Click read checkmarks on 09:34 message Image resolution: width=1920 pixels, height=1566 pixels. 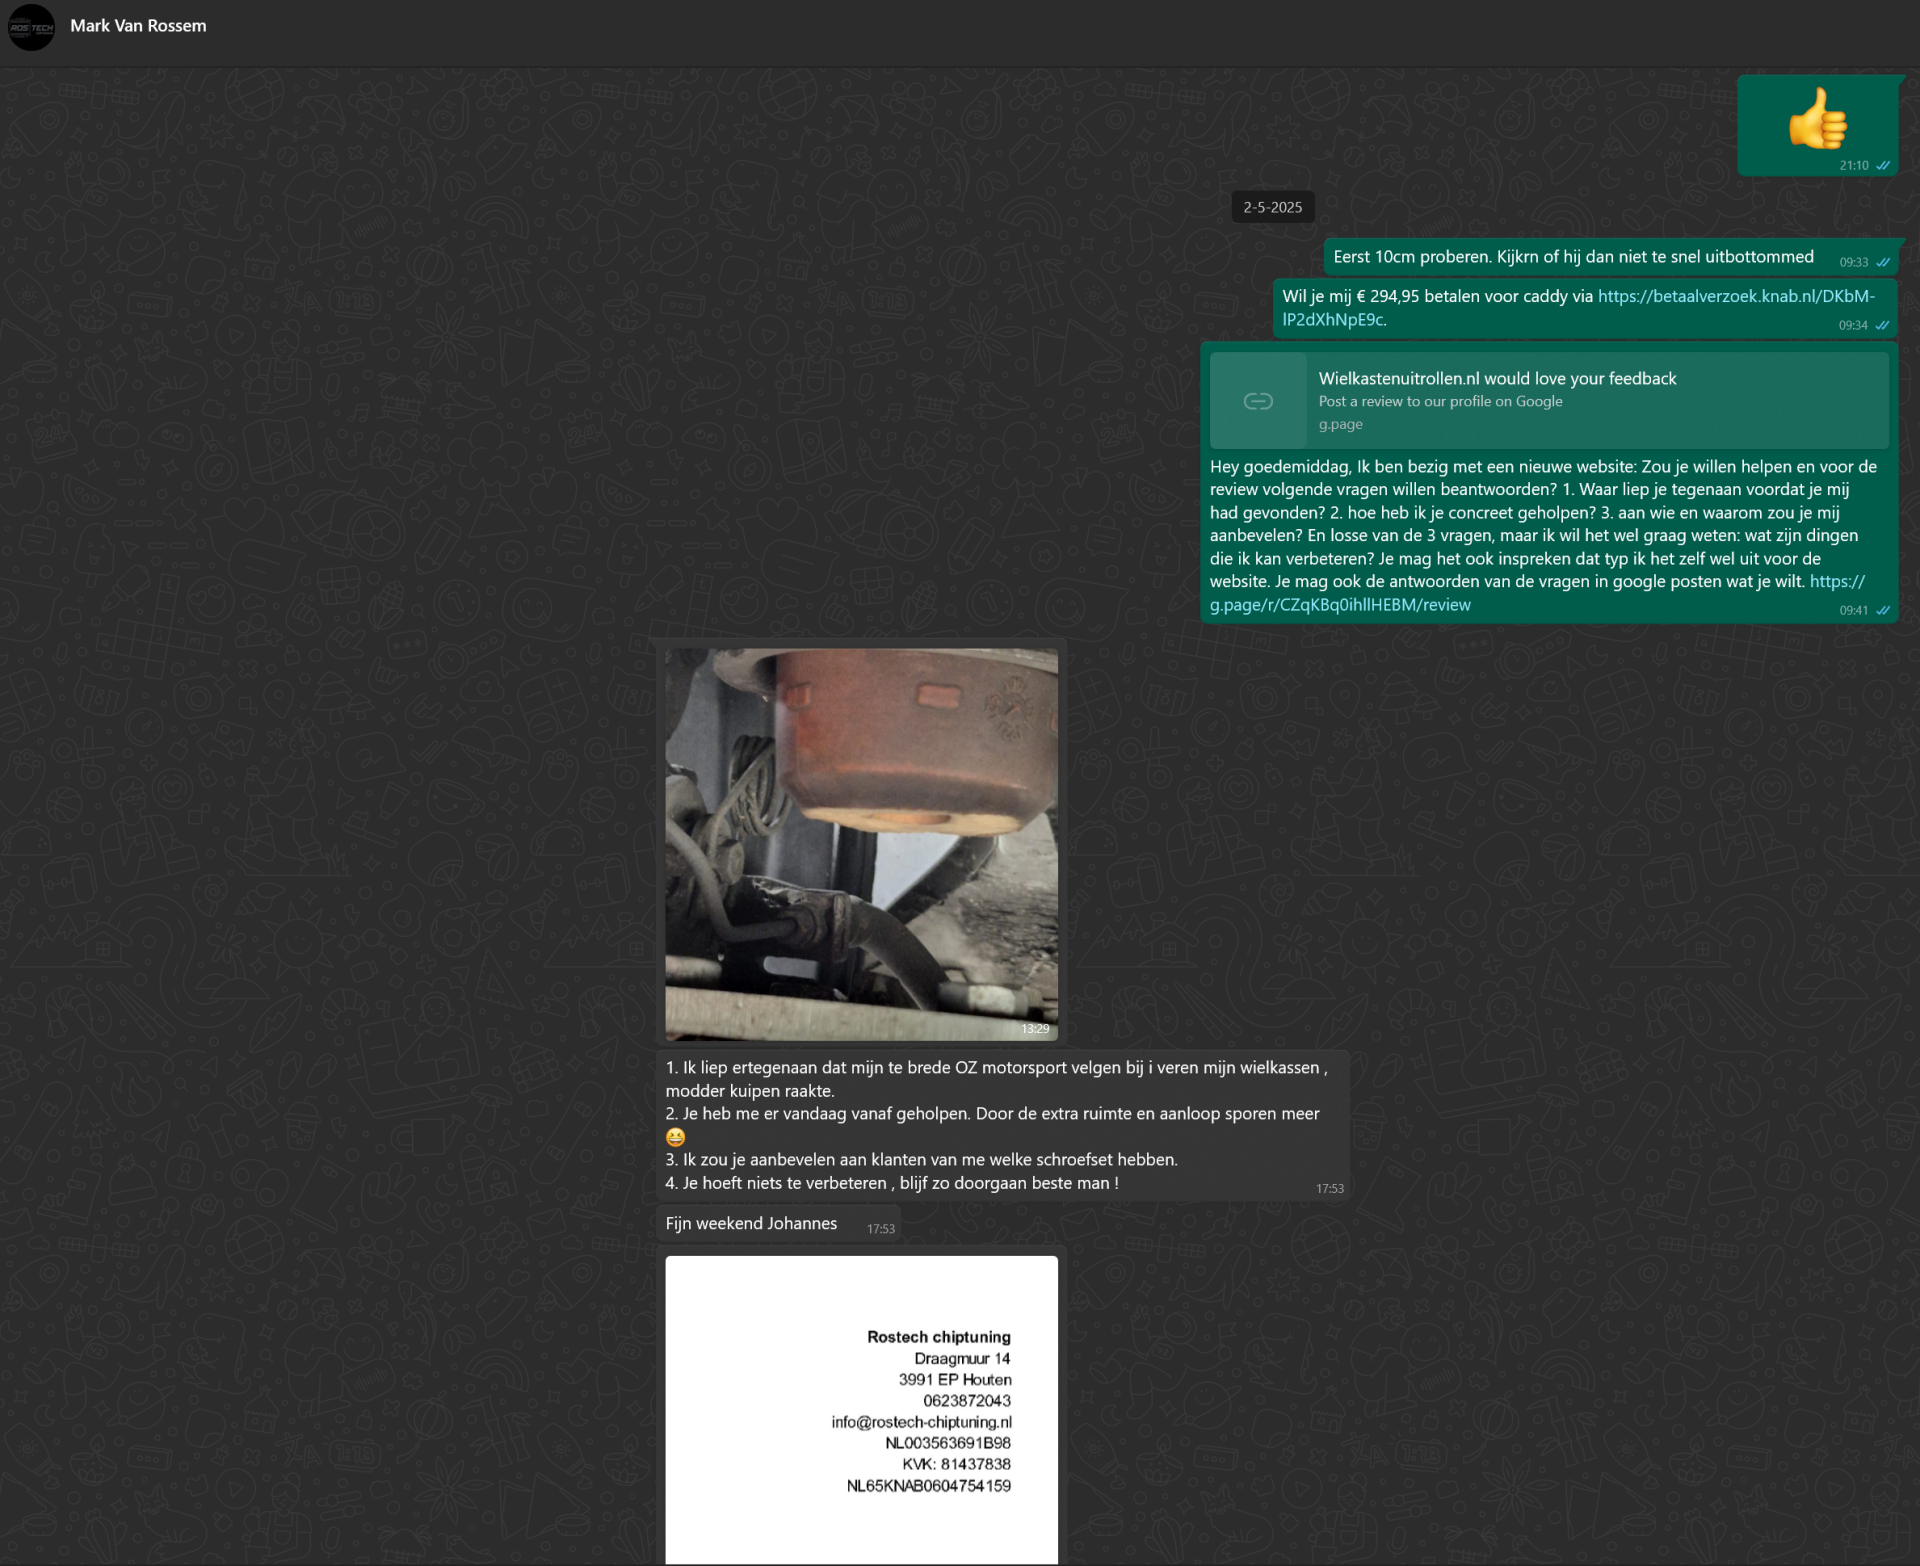[x=1882, y=325]
